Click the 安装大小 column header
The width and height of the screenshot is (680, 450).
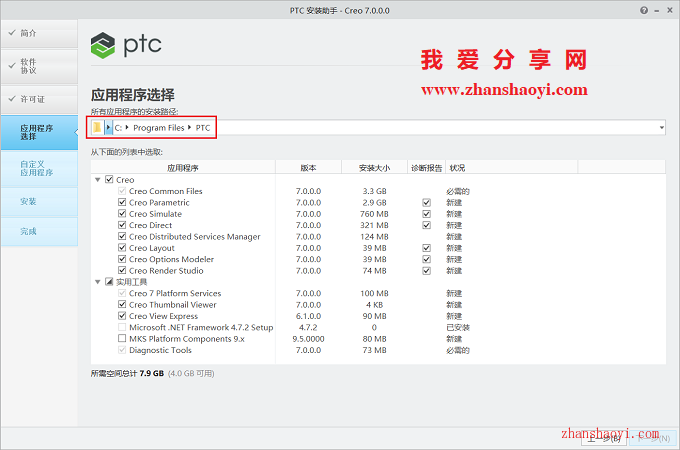pyautogui.click(x=374, y=168)
